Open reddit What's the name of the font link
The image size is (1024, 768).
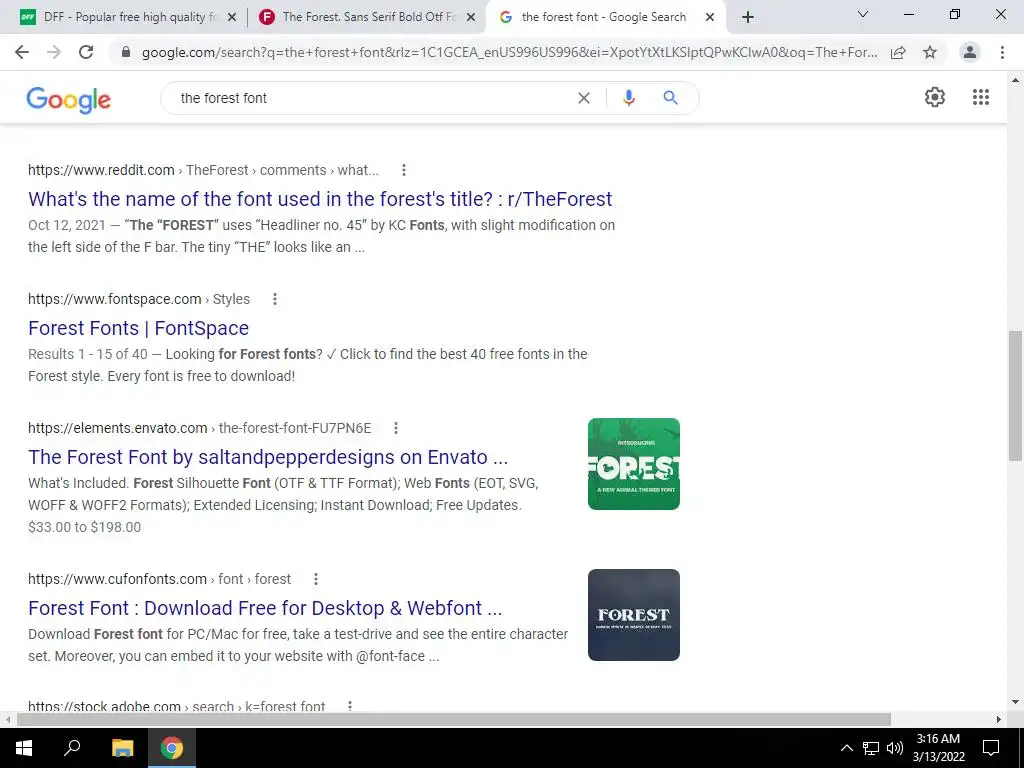[x=320, y=199]
